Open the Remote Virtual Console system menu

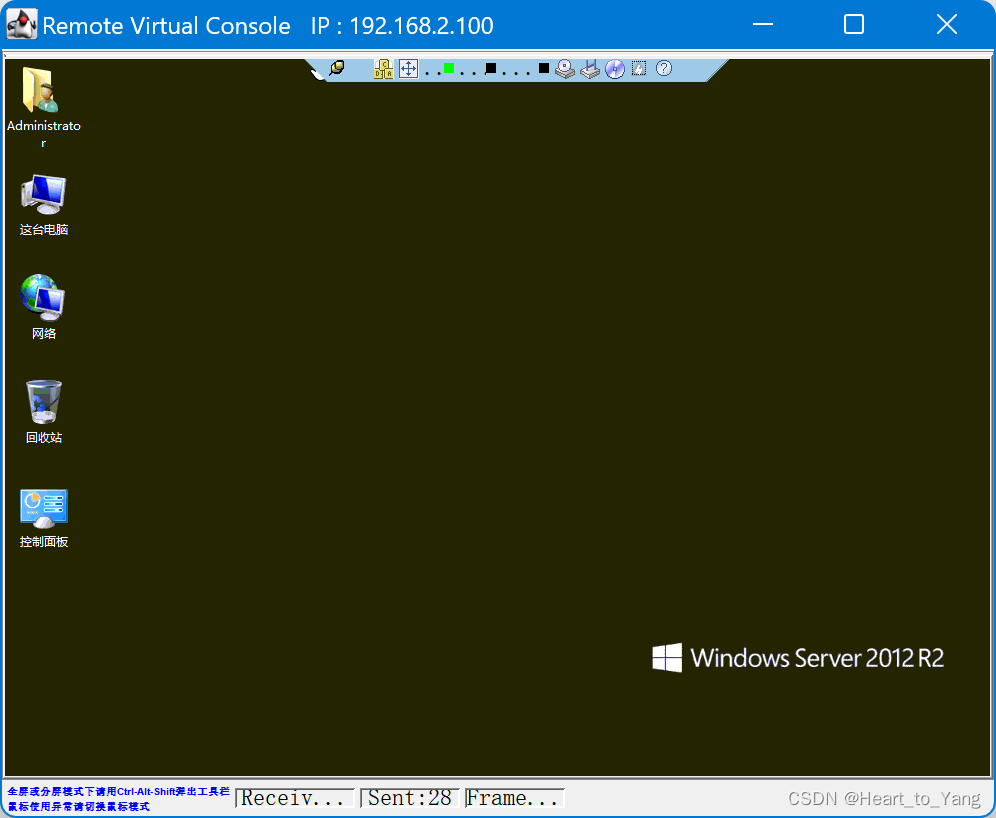[20, 23]
